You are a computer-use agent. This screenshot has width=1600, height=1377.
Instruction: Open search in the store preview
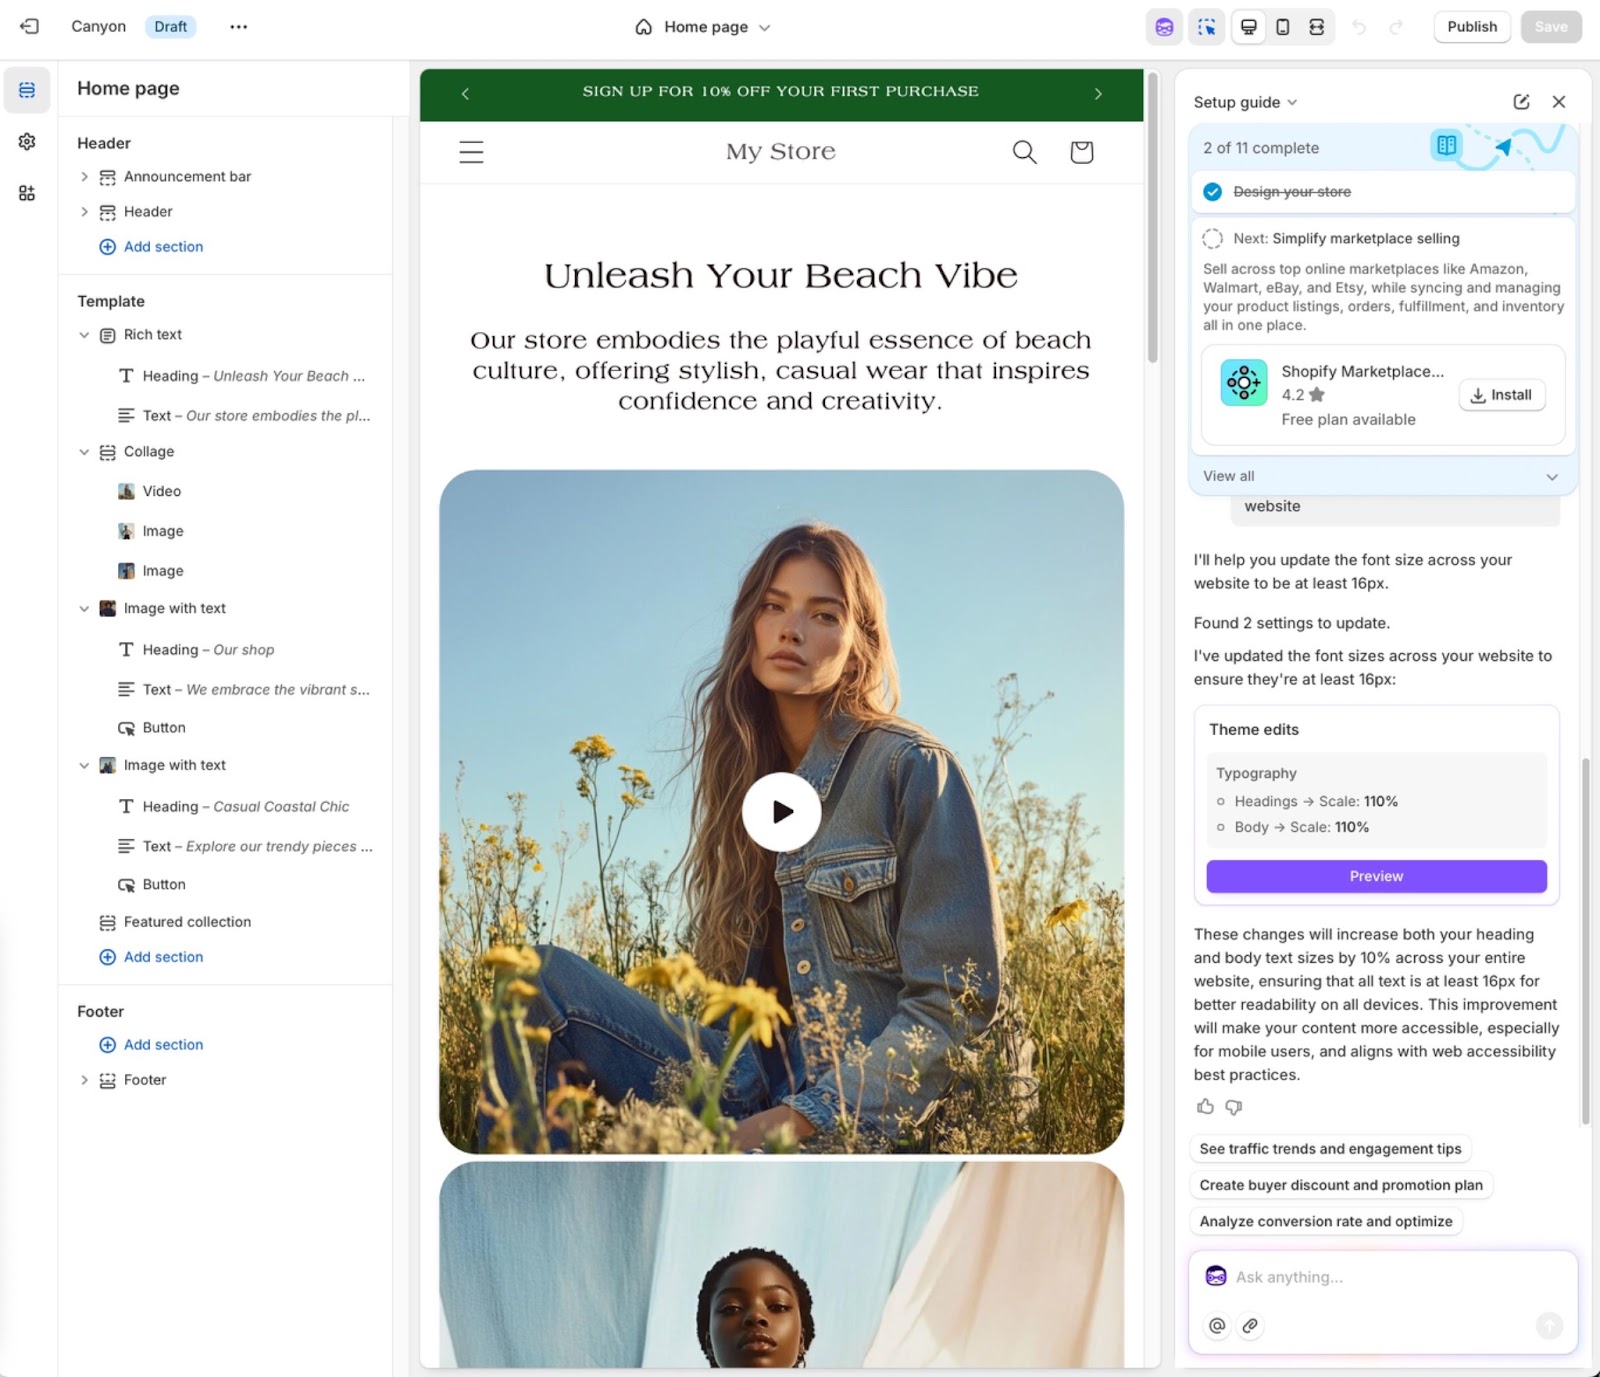click(x=1024, y=152)
